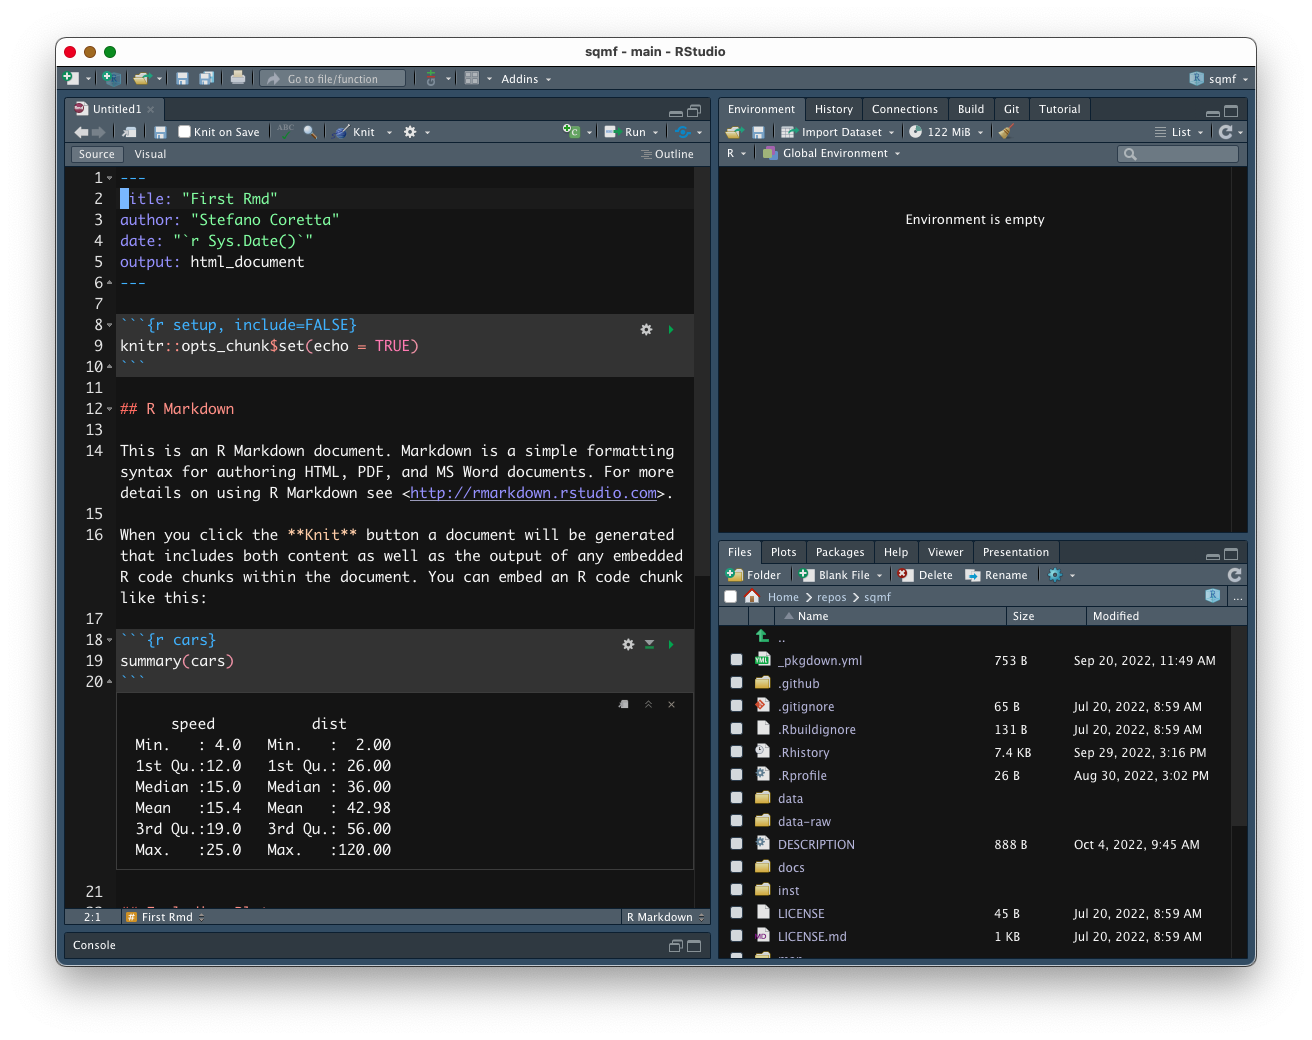The height and width of the screenshot is (1040, 1312).
Task: Run the cars chunk
Action: pyautogui.click(x=671, y=644)
